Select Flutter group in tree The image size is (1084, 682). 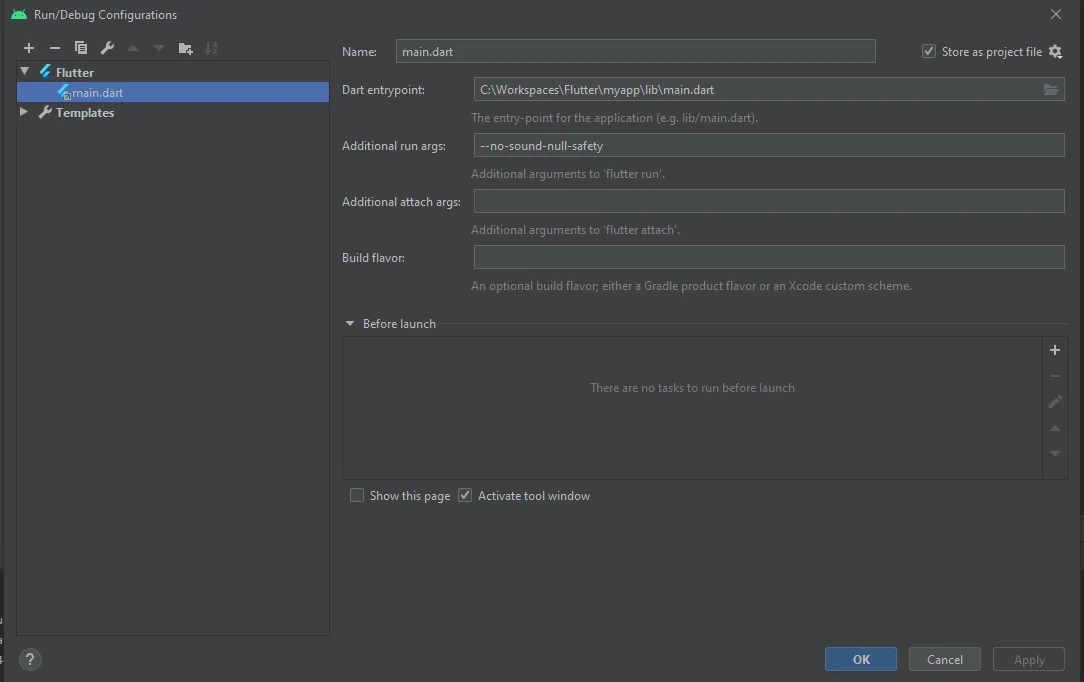[x=75, y=73]
